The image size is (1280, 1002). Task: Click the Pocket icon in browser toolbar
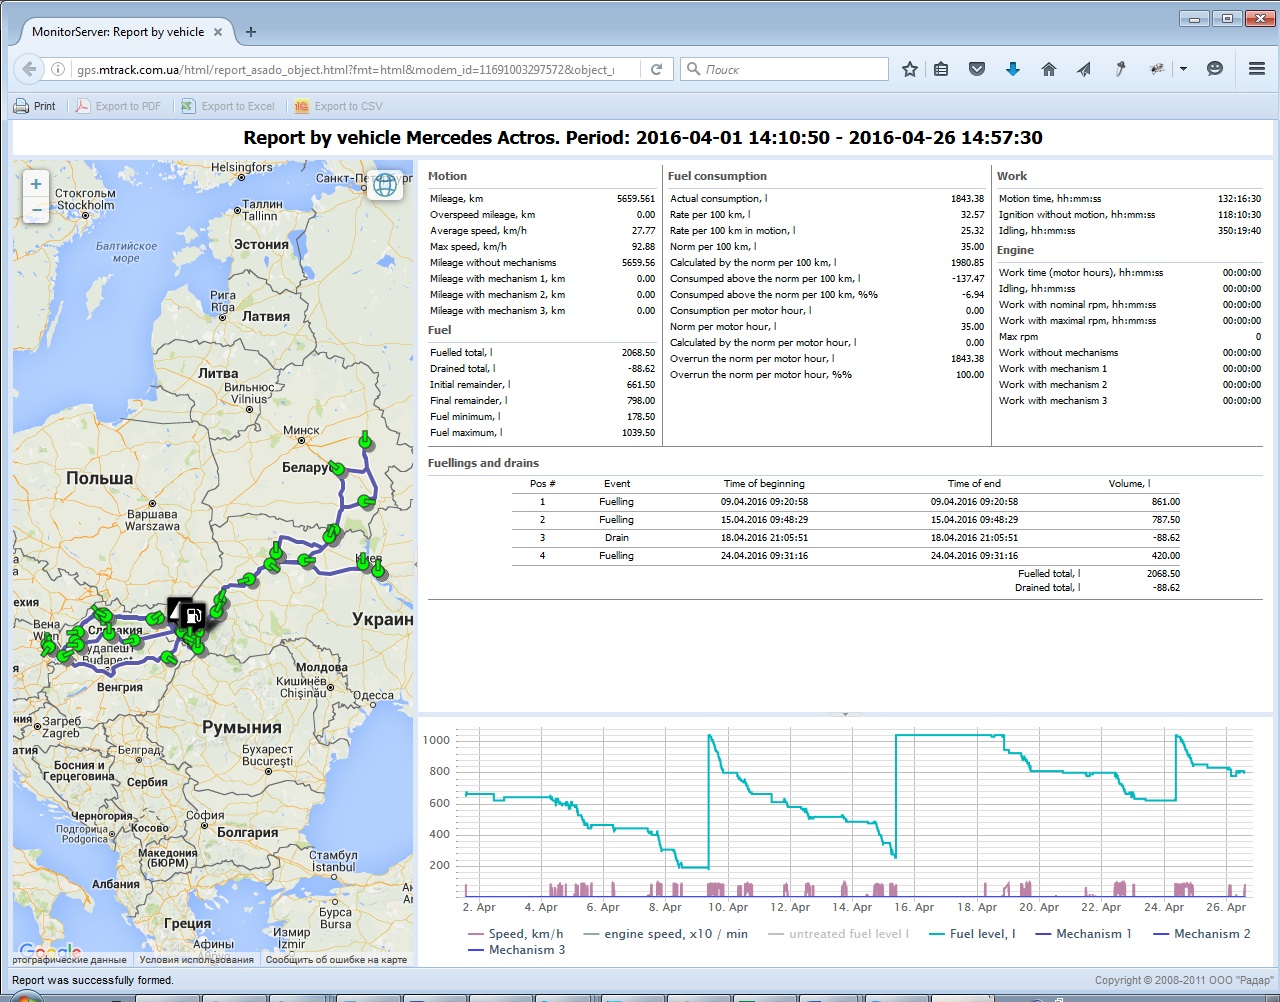pos(977,69)
